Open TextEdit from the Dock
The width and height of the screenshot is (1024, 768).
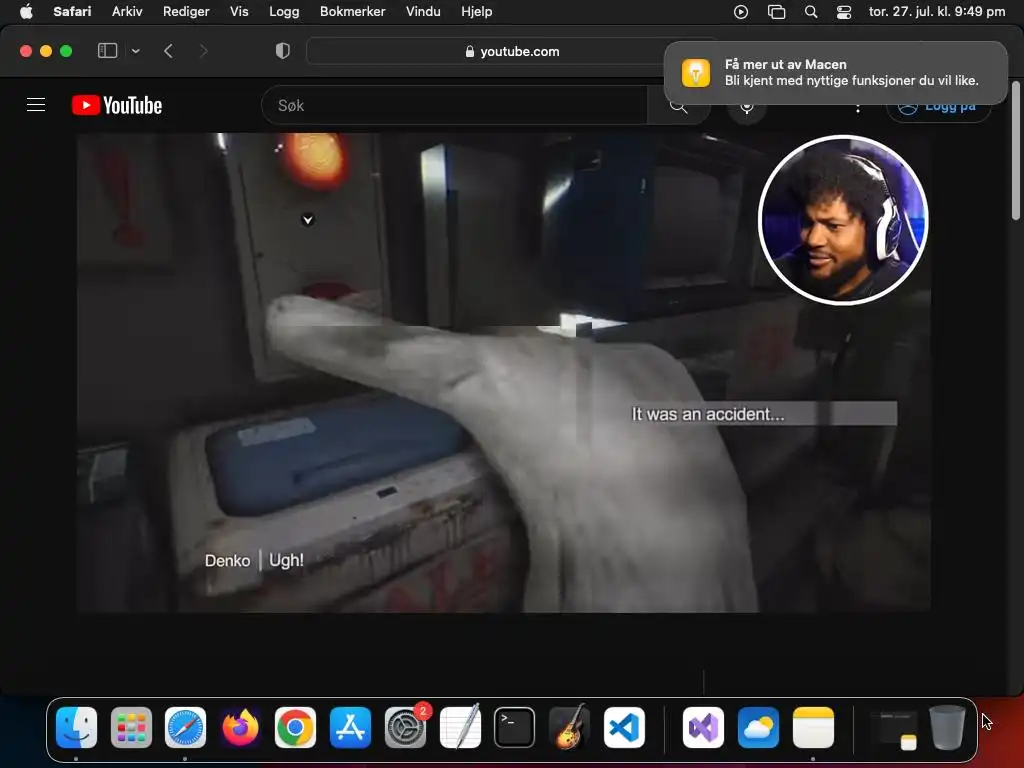coord(460,728)
